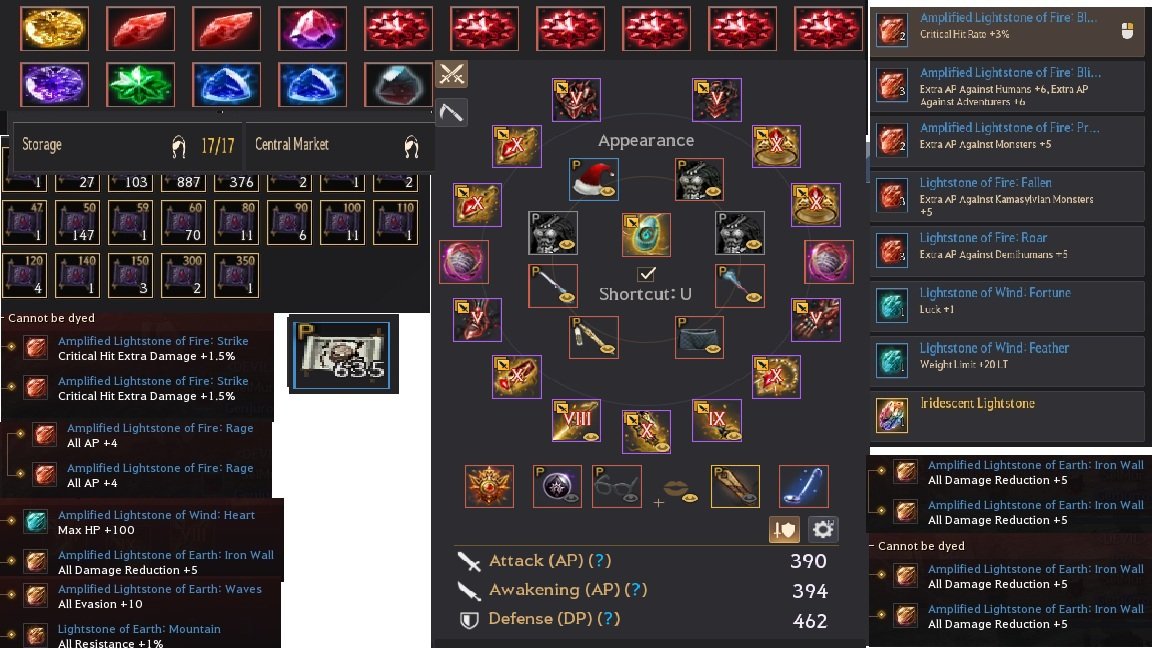
Task: Select the crossed swords combat gear icon
Action: tap(451, 74)
